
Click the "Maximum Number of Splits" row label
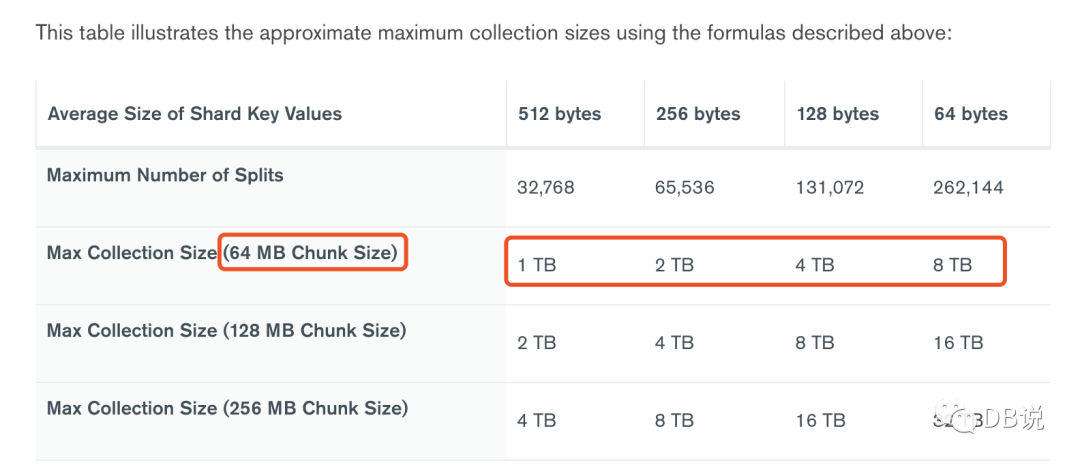165,175
